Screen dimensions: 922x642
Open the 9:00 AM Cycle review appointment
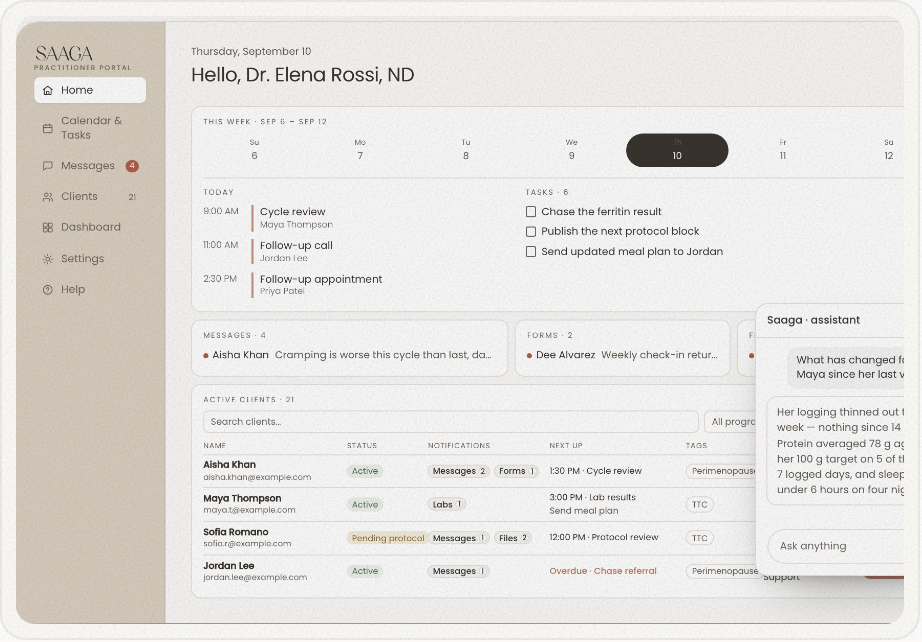tap(294, 218)
